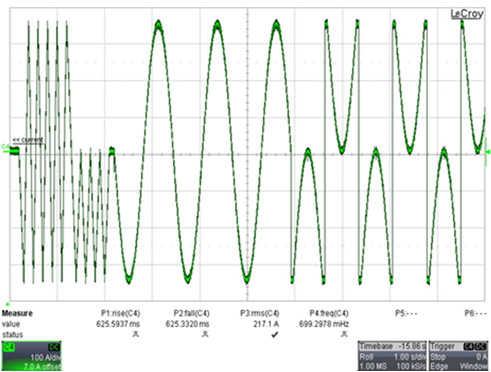Viewport: 491px width, 372px height.
Task: Select the P4:freq(C4) measurement header
Action: coord(329,313)
